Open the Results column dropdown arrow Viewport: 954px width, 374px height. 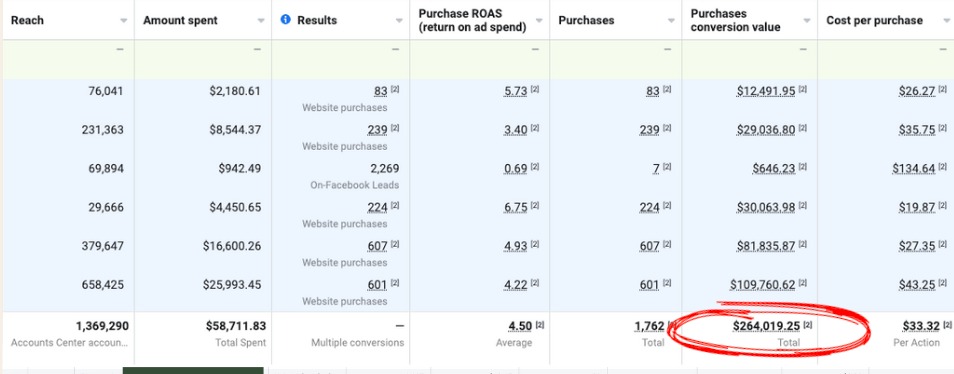pyautogui.click(x=399, y=21)
